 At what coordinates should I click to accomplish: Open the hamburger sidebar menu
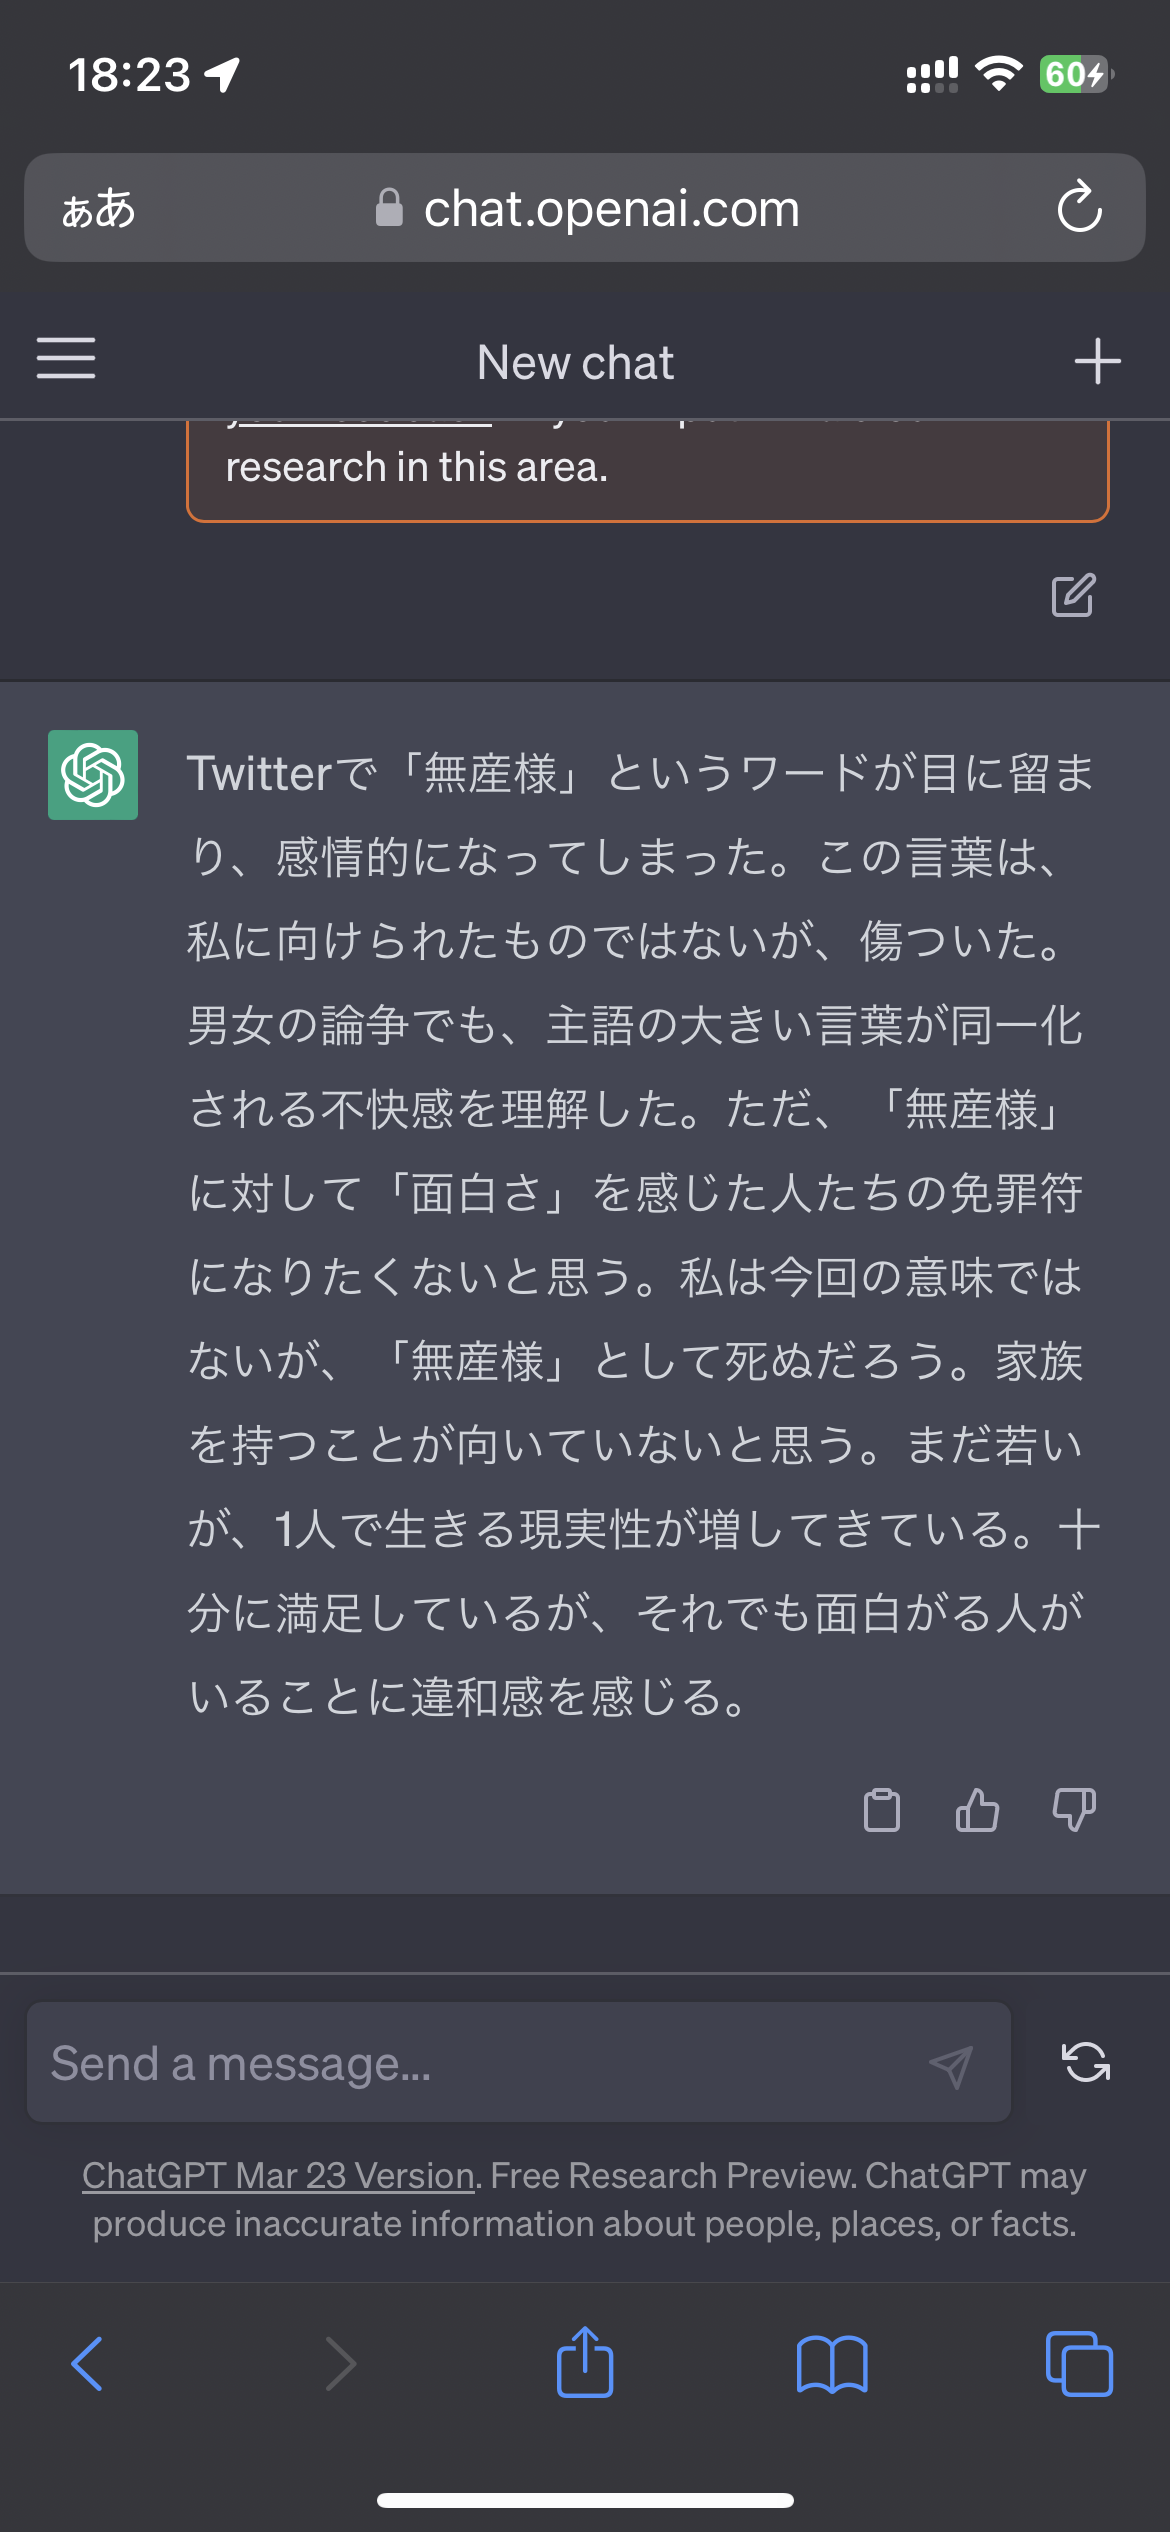click(66, 359)
